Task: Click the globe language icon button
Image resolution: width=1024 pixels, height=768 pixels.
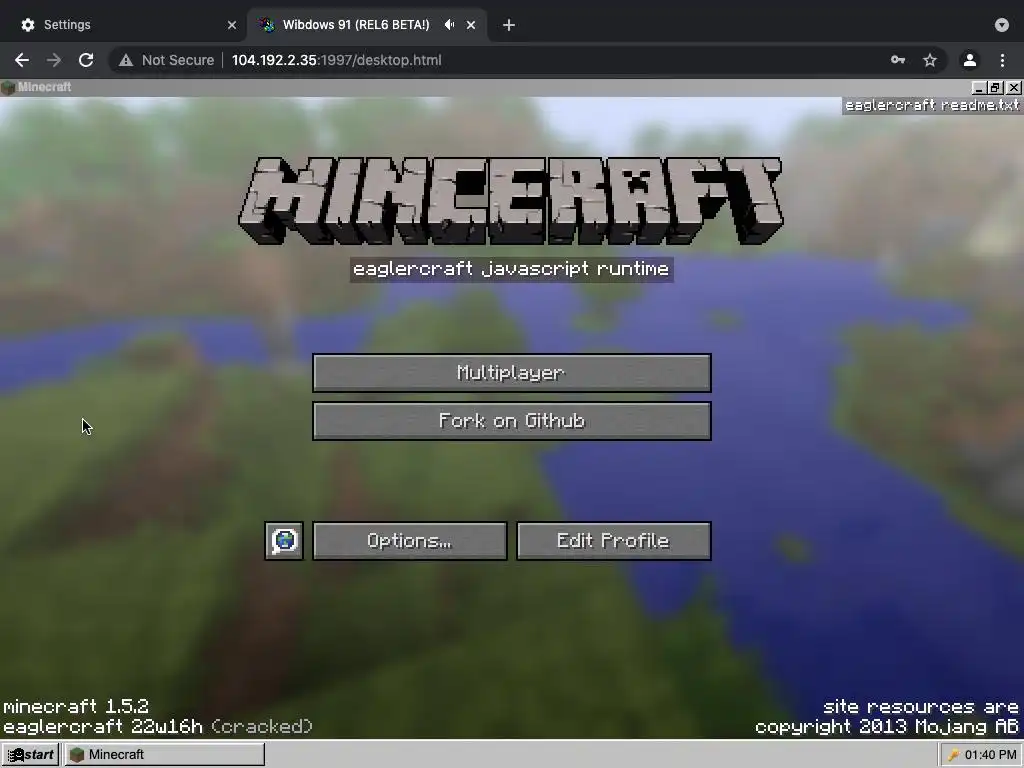Action: point(284,541)
